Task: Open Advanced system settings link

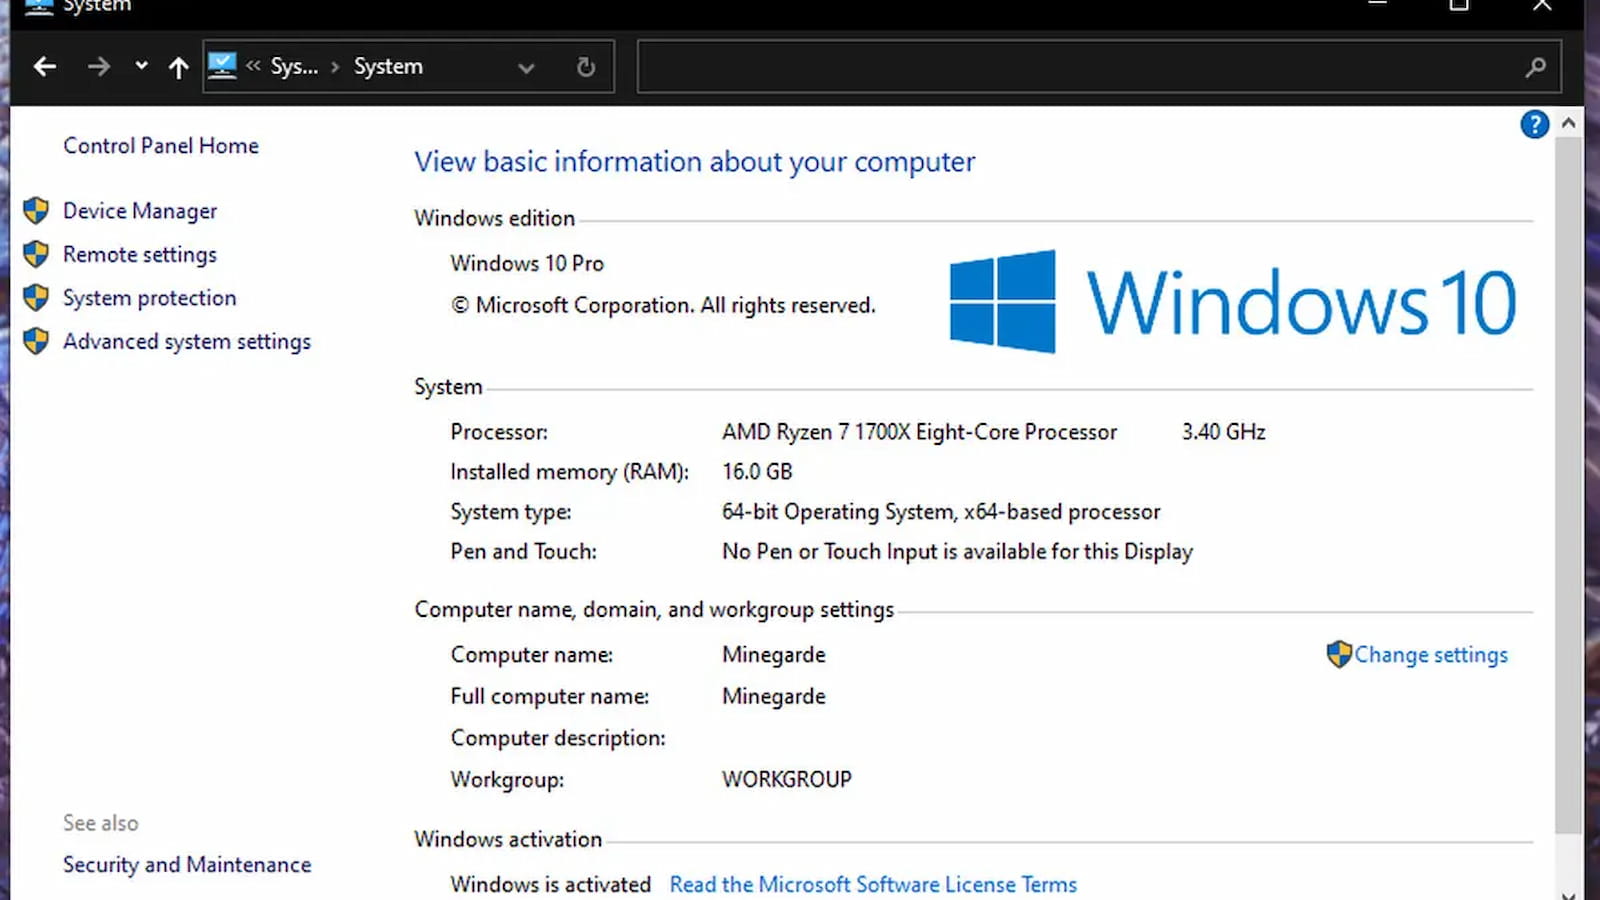Action: pos(187,342)
